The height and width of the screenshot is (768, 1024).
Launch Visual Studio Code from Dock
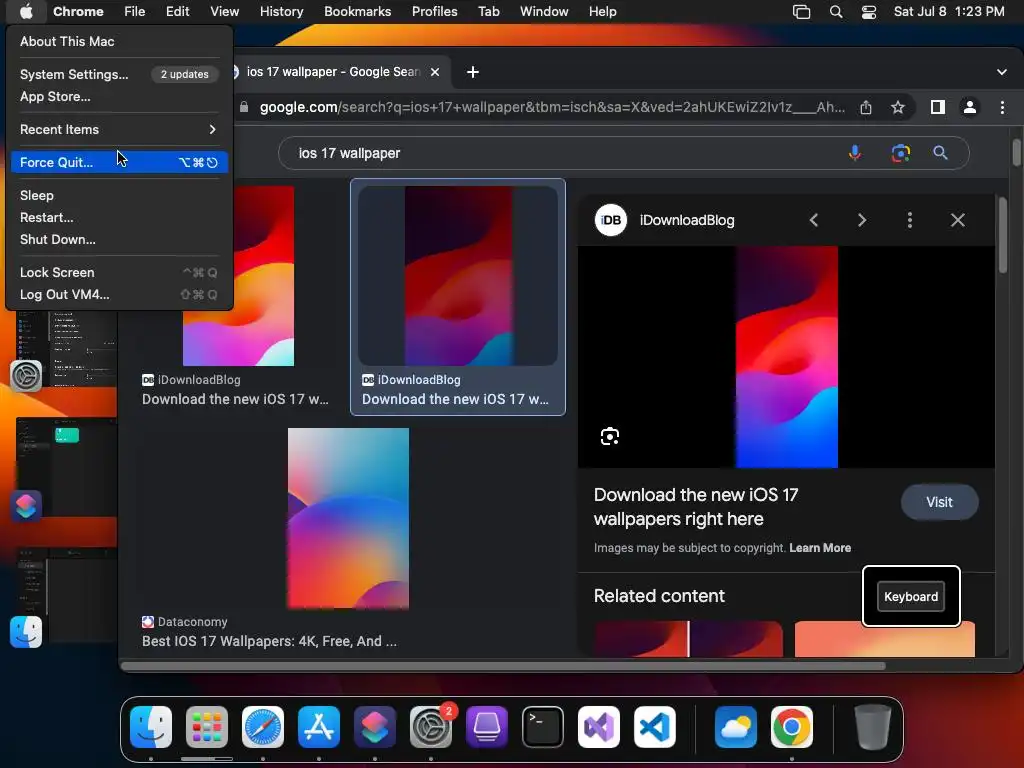pos(655,727)
